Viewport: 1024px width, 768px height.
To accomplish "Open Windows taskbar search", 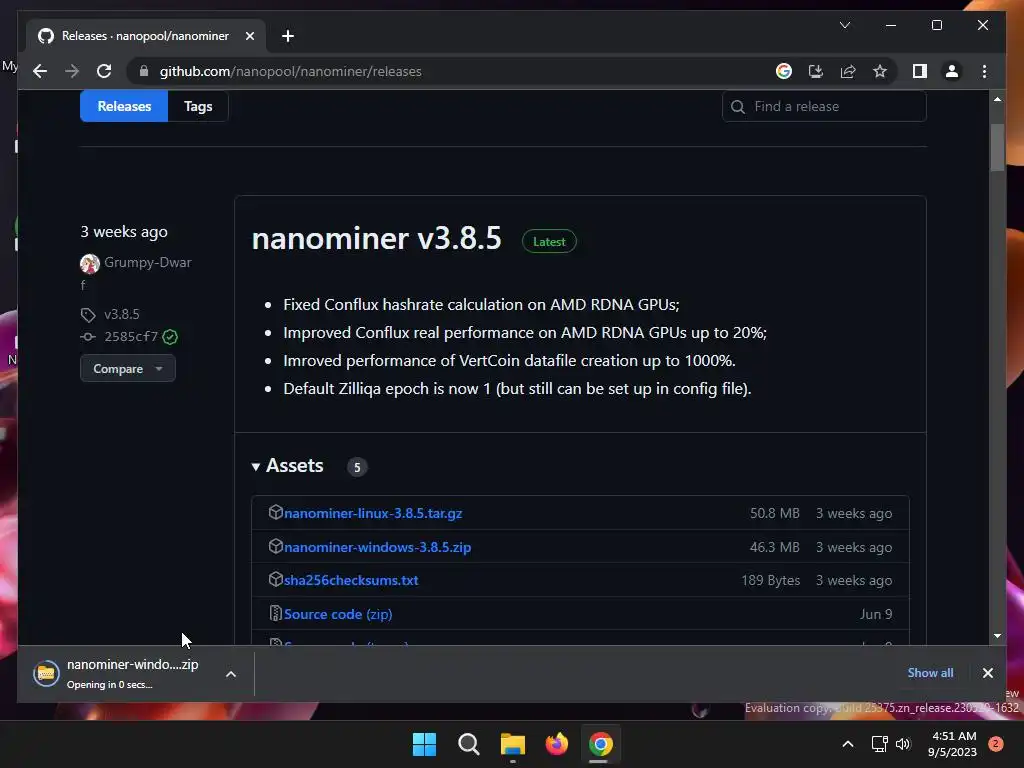I will pos(469,744).
